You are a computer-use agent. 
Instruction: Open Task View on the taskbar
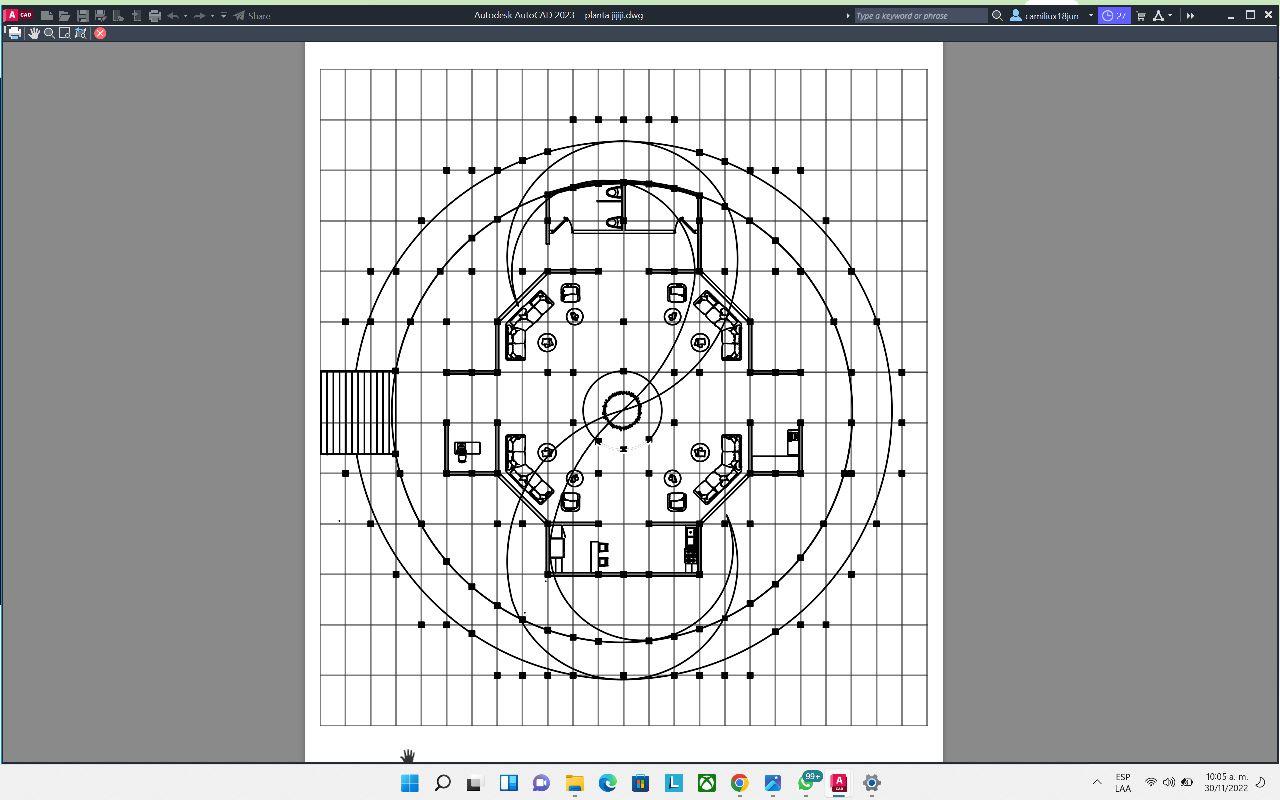[475, 783]
